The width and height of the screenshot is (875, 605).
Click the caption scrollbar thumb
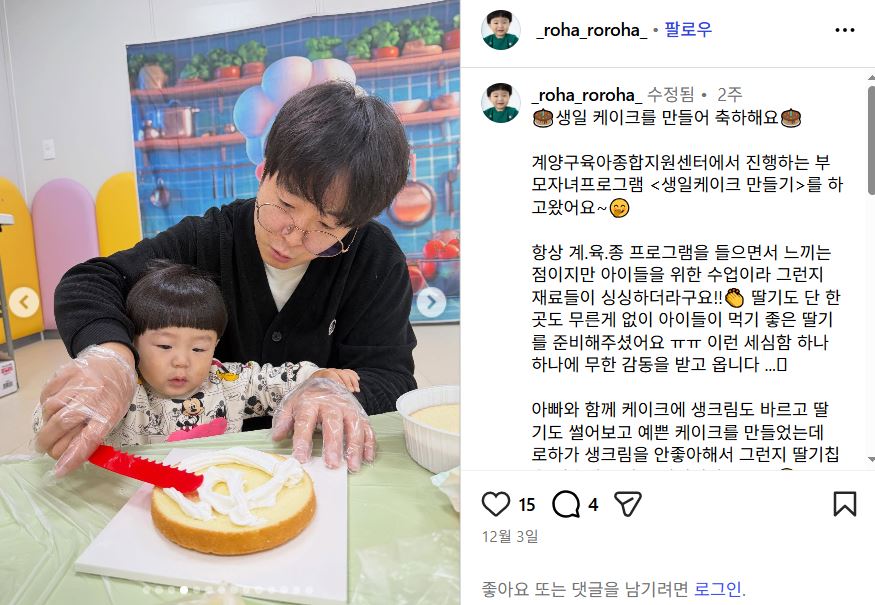point(871,140)
